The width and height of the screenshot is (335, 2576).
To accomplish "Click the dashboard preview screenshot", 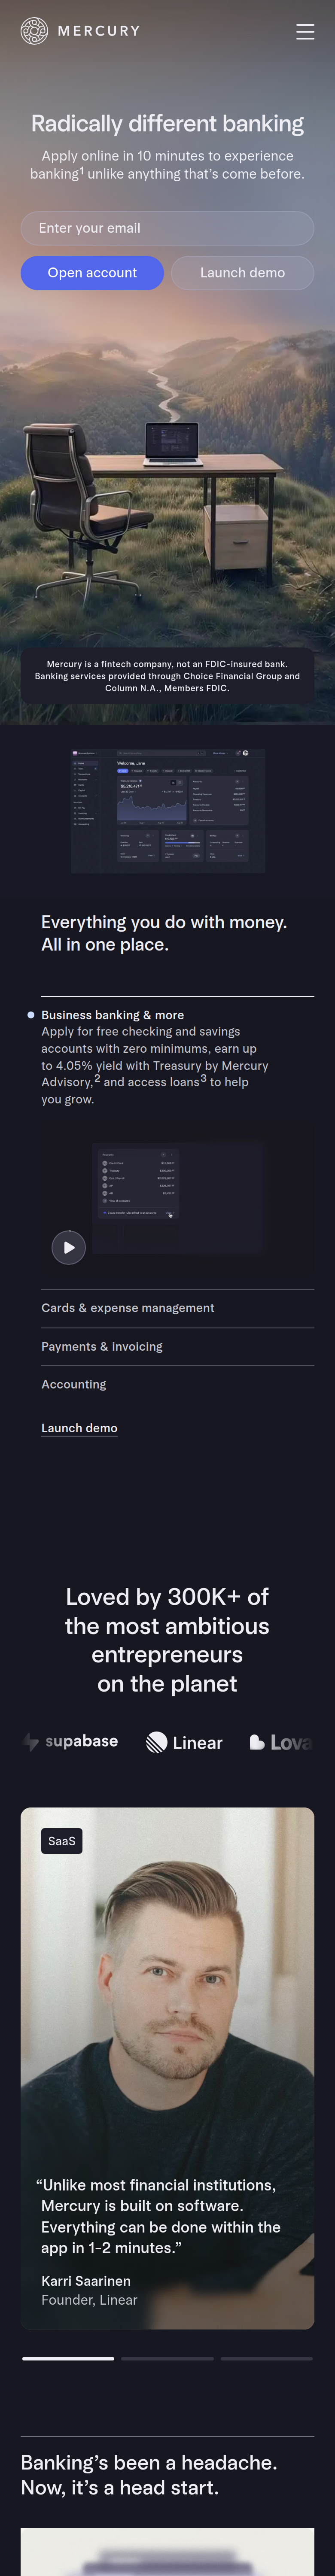I will click(168, 810).
